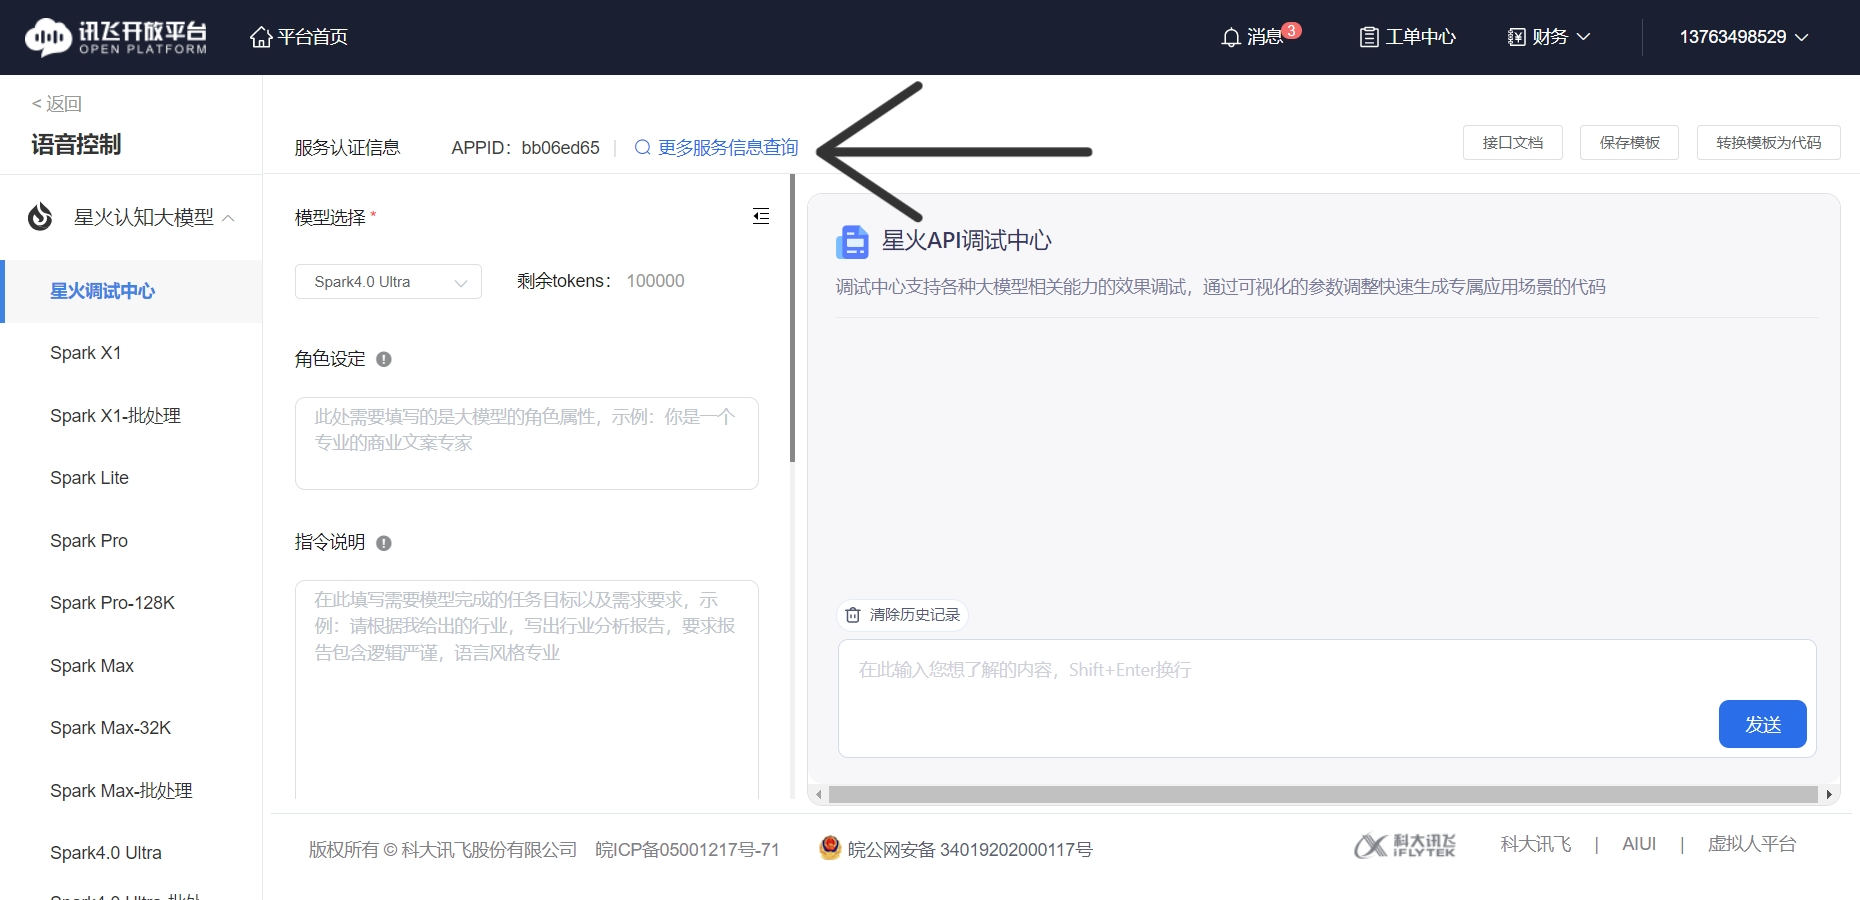
Task: Click the 财务 finance icon
Action: point(1517,37)
